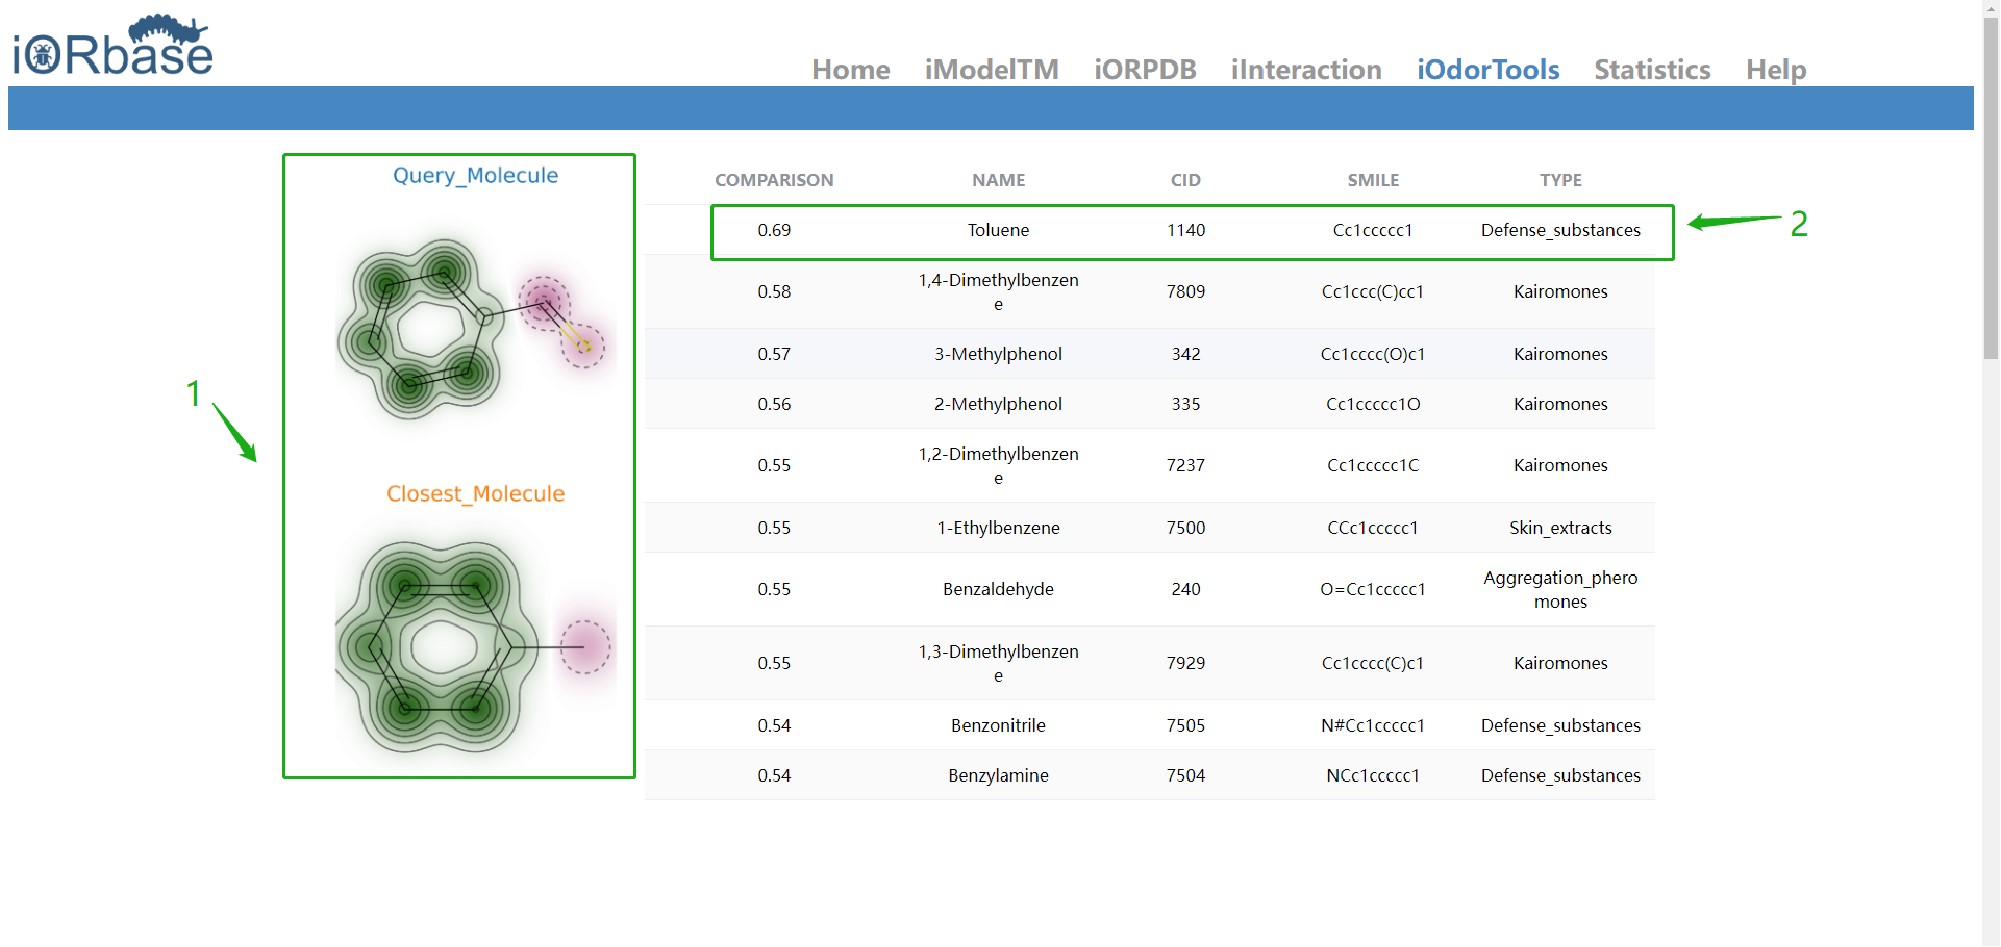Click the Aggregation_pheromones type cell
Viewport: 2001px width, 947px height.
tap(1560, 589)
